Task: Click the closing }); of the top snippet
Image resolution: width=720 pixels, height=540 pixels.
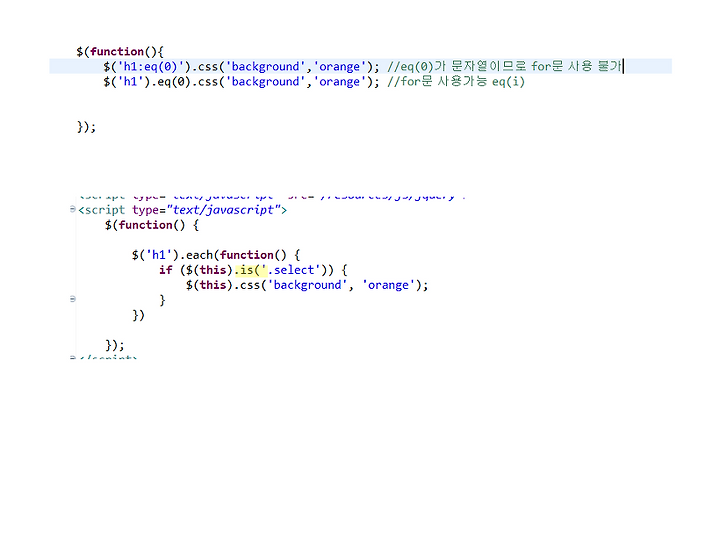Action: pyautogui.click(x=86, y=127)
